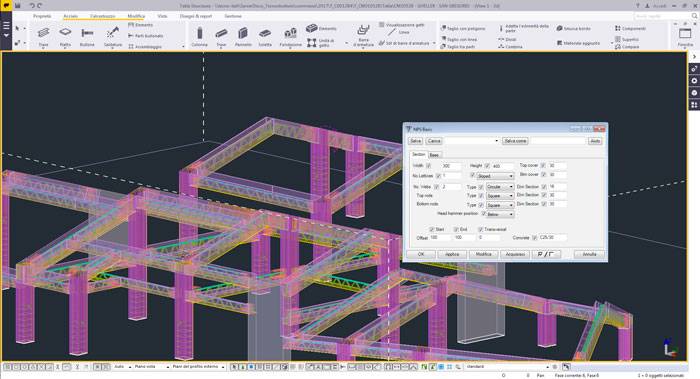This screenshot has width=700, height=379.
Task: Switch to the Section tab in the dialog
Action: pyautogui.click(x=418, y=154)
